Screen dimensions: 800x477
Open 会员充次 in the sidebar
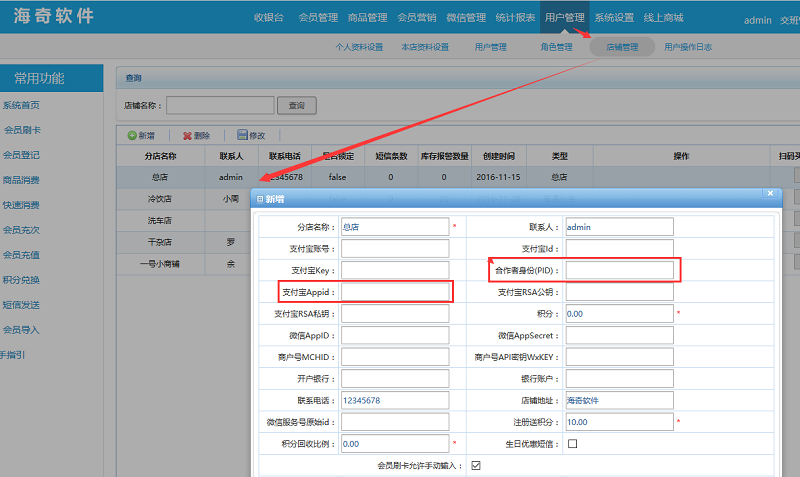[x=21, y=230]
